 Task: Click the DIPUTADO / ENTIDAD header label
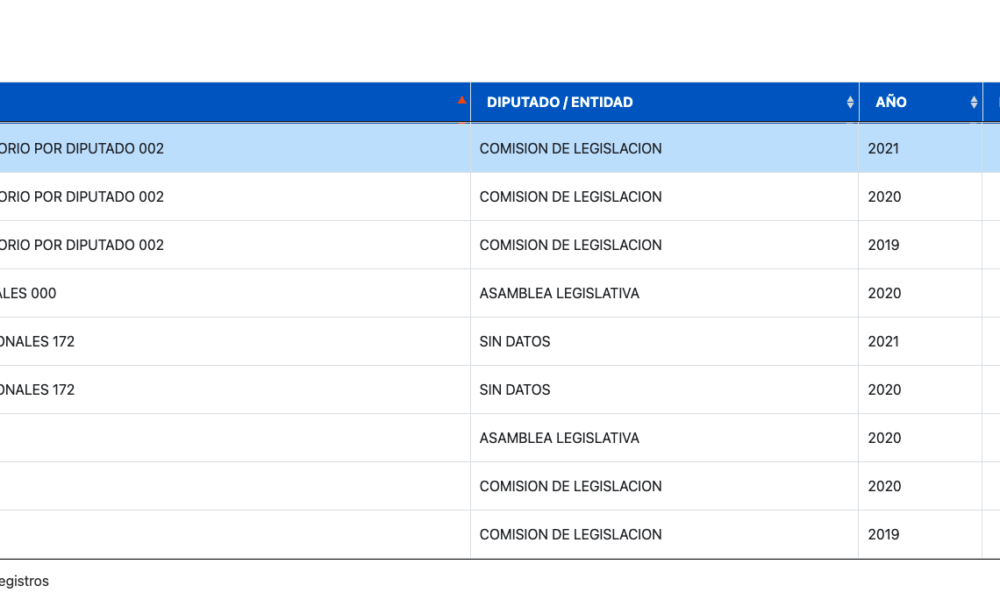point(559,102)
